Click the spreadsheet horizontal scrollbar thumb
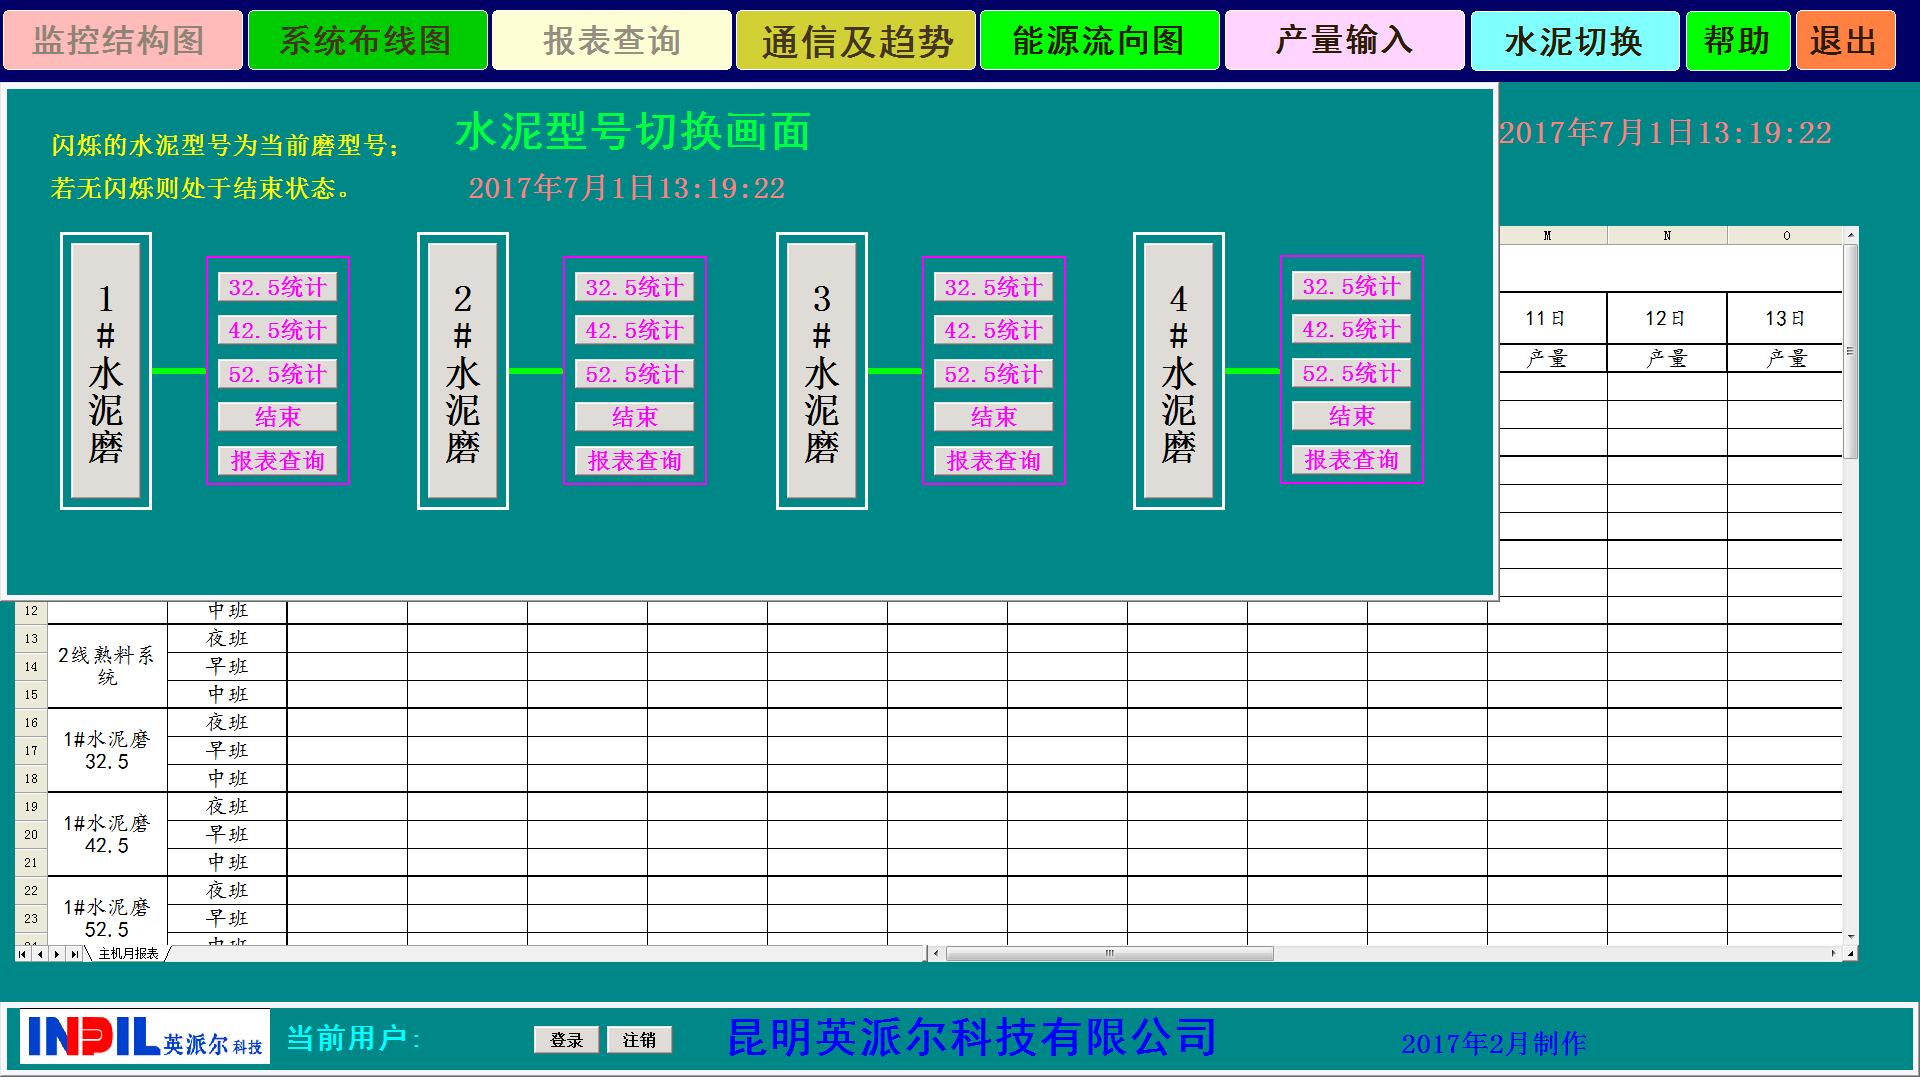The height and width of the screenshot is (1080, 1920). pos(1108,954)
